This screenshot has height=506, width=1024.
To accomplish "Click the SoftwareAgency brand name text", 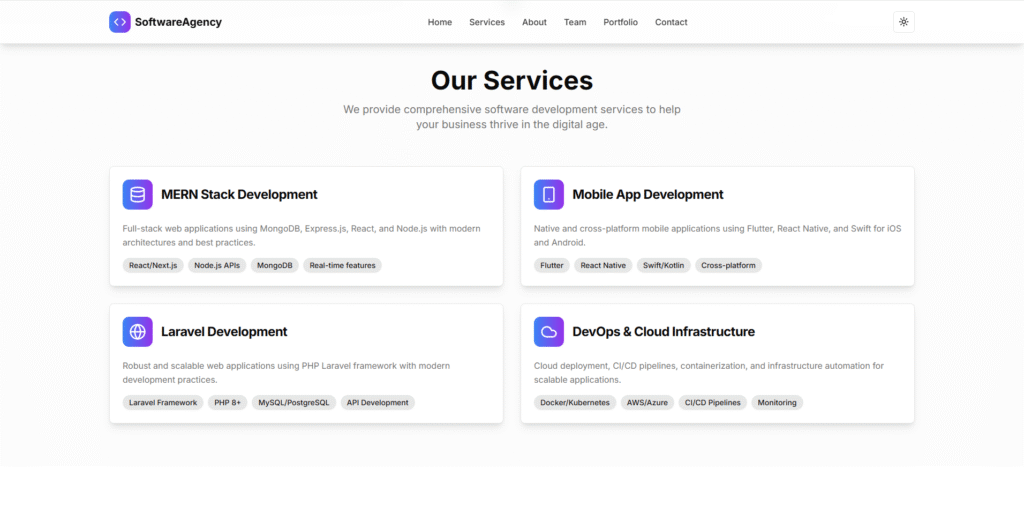I will (178, 22).
